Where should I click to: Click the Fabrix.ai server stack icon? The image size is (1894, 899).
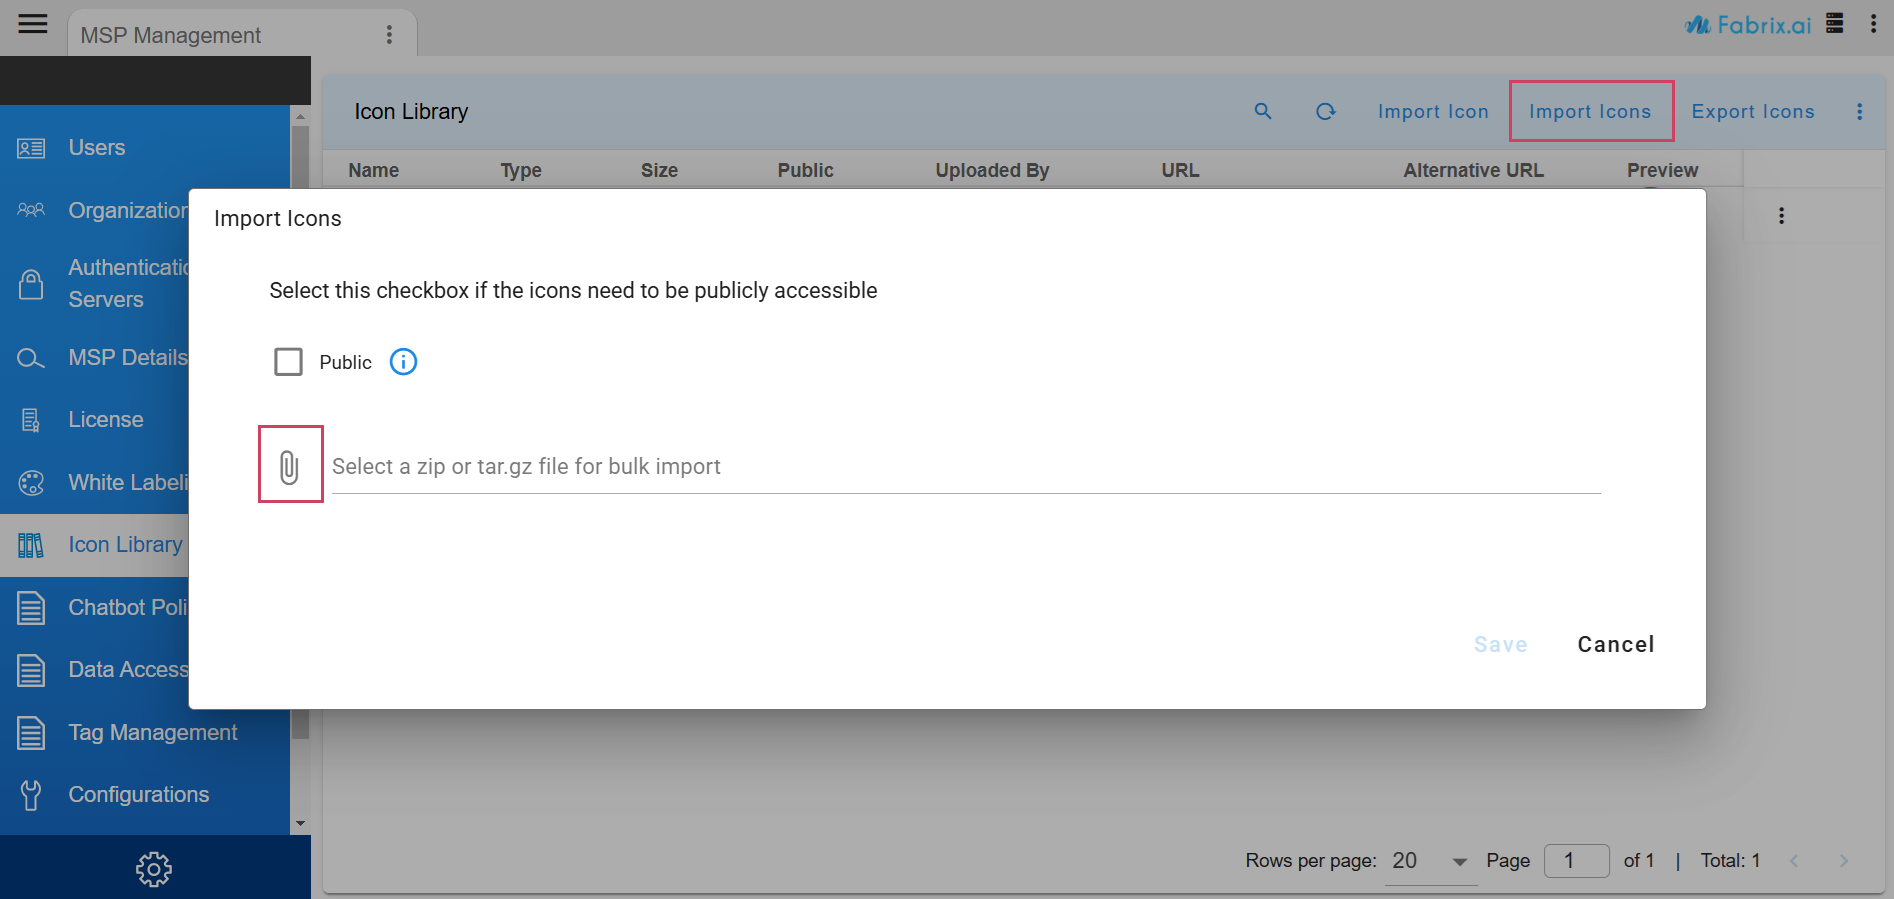click(x=1834, y=24)
